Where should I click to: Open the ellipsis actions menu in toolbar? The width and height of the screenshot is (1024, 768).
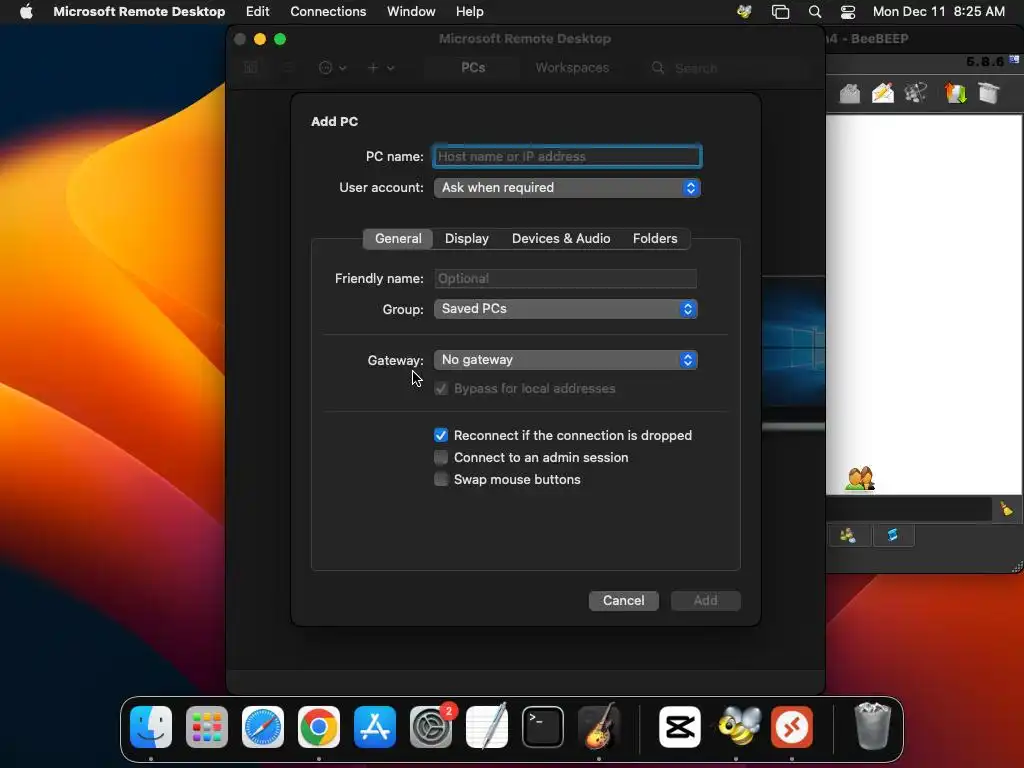332,68
